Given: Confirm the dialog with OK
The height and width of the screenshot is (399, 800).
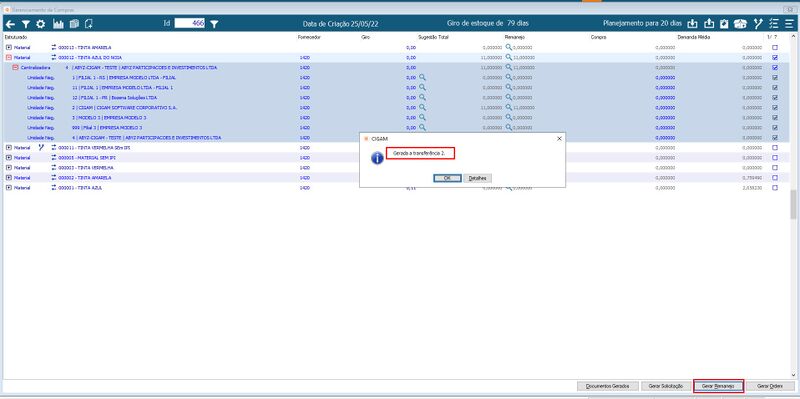Looking at the screenshot, I should click(447, 178).
